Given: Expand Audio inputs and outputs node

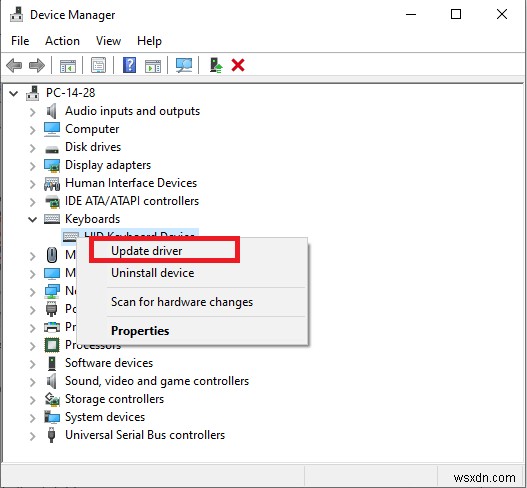Looking at the screenshot, I should coord(33,112).
